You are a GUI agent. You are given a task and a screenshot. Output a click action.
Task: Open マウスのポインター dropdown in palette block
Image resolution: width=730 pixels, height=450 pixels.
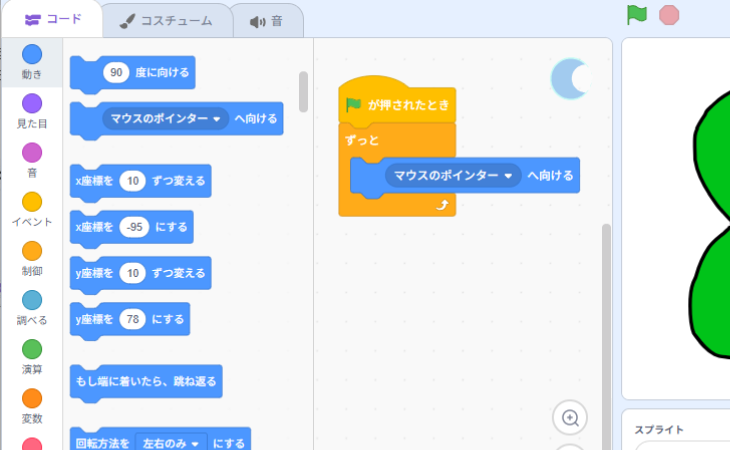coord(165,119)
